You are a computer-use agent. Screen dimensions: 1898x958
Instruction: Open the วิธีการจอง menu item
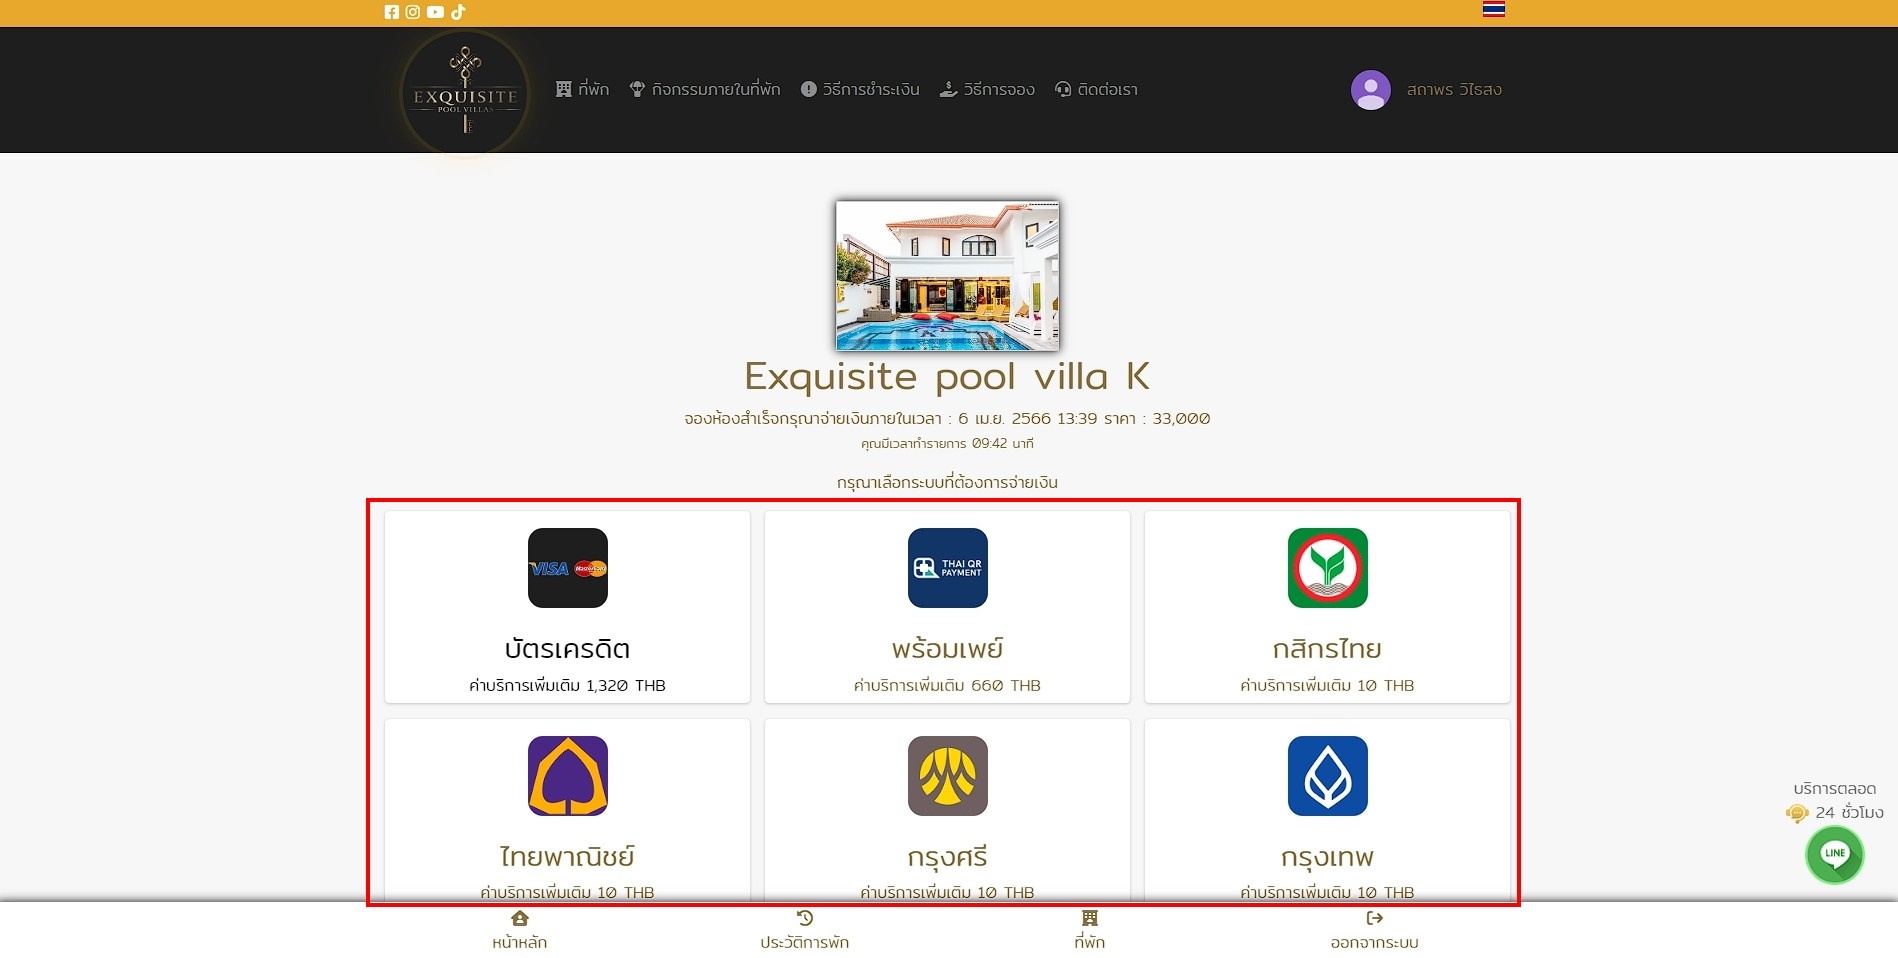pos(987,89)
